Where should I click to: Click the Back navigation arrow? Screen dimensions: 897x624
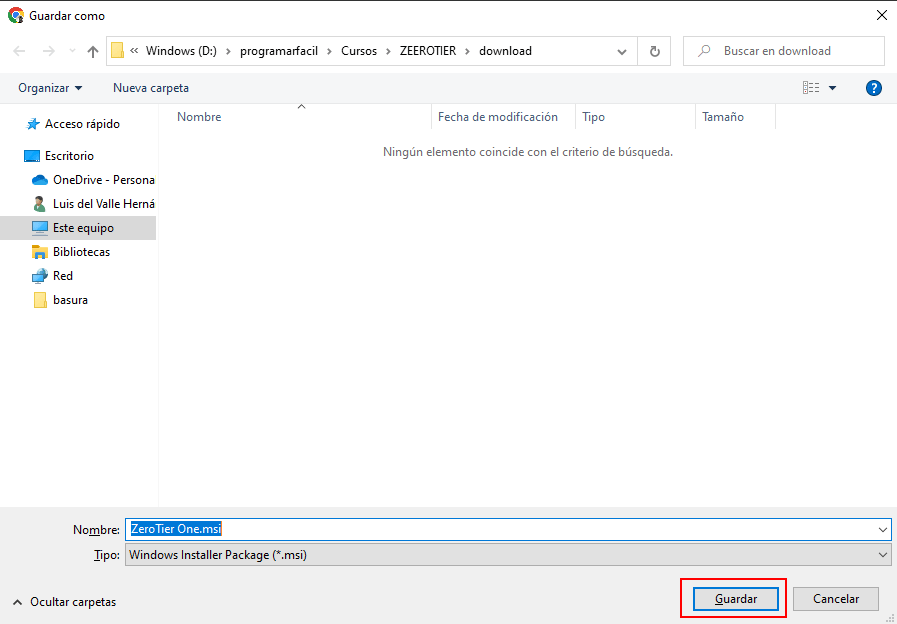20,51
